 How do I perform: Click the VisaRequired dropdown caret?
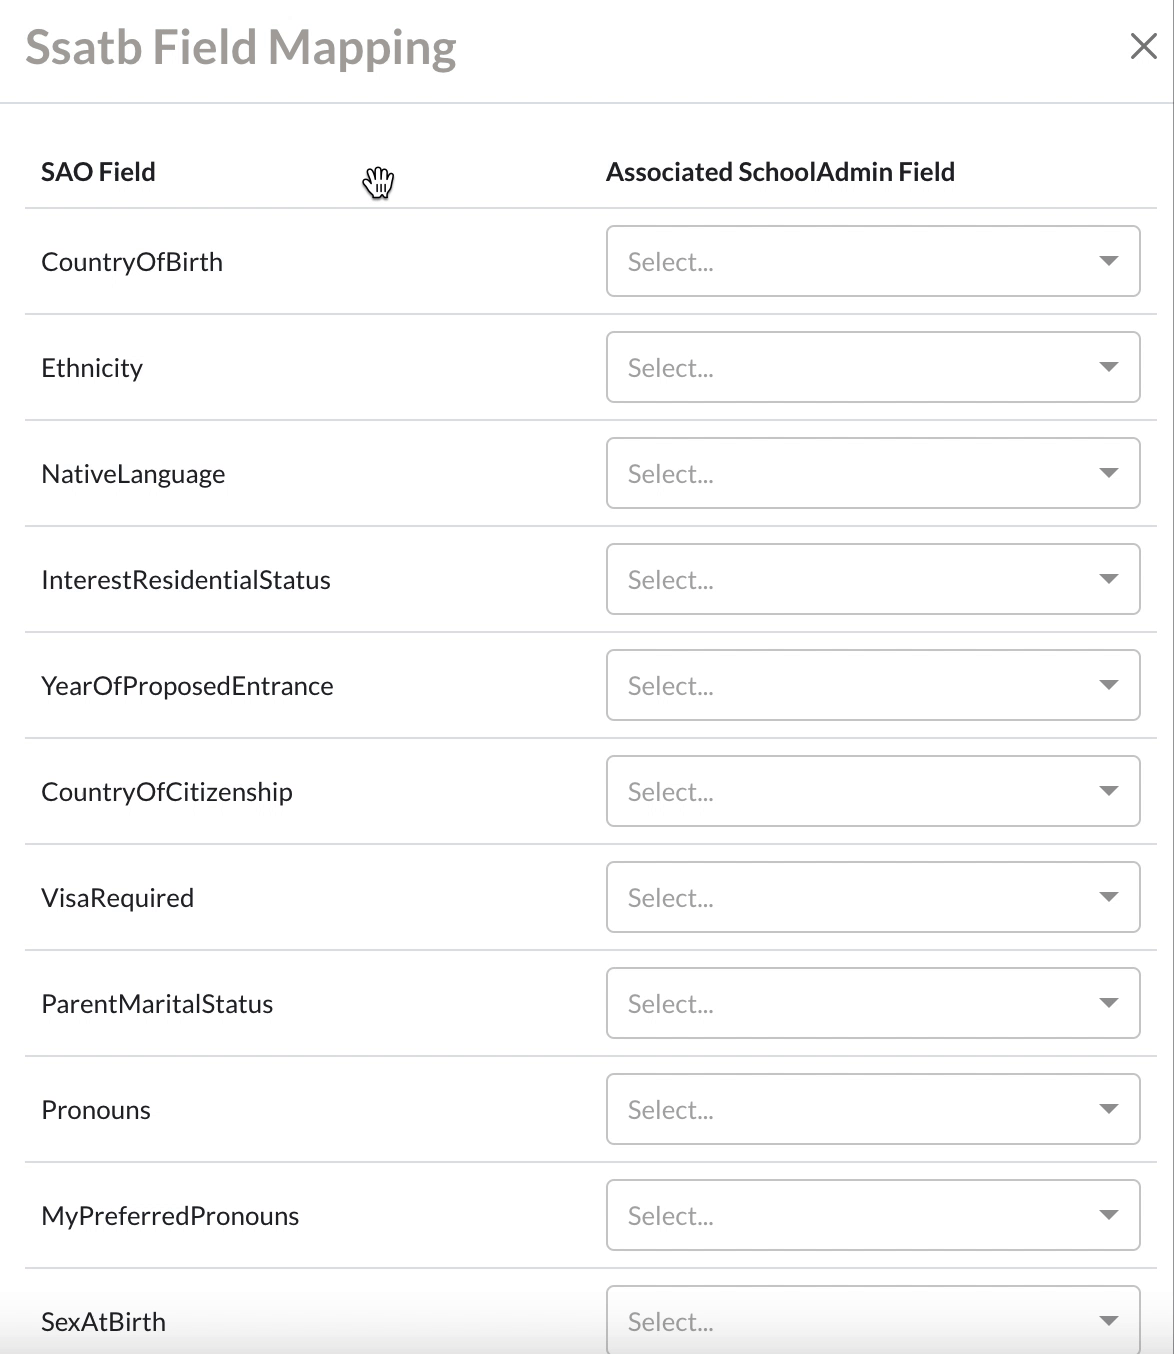click(x=1108, y=897)
